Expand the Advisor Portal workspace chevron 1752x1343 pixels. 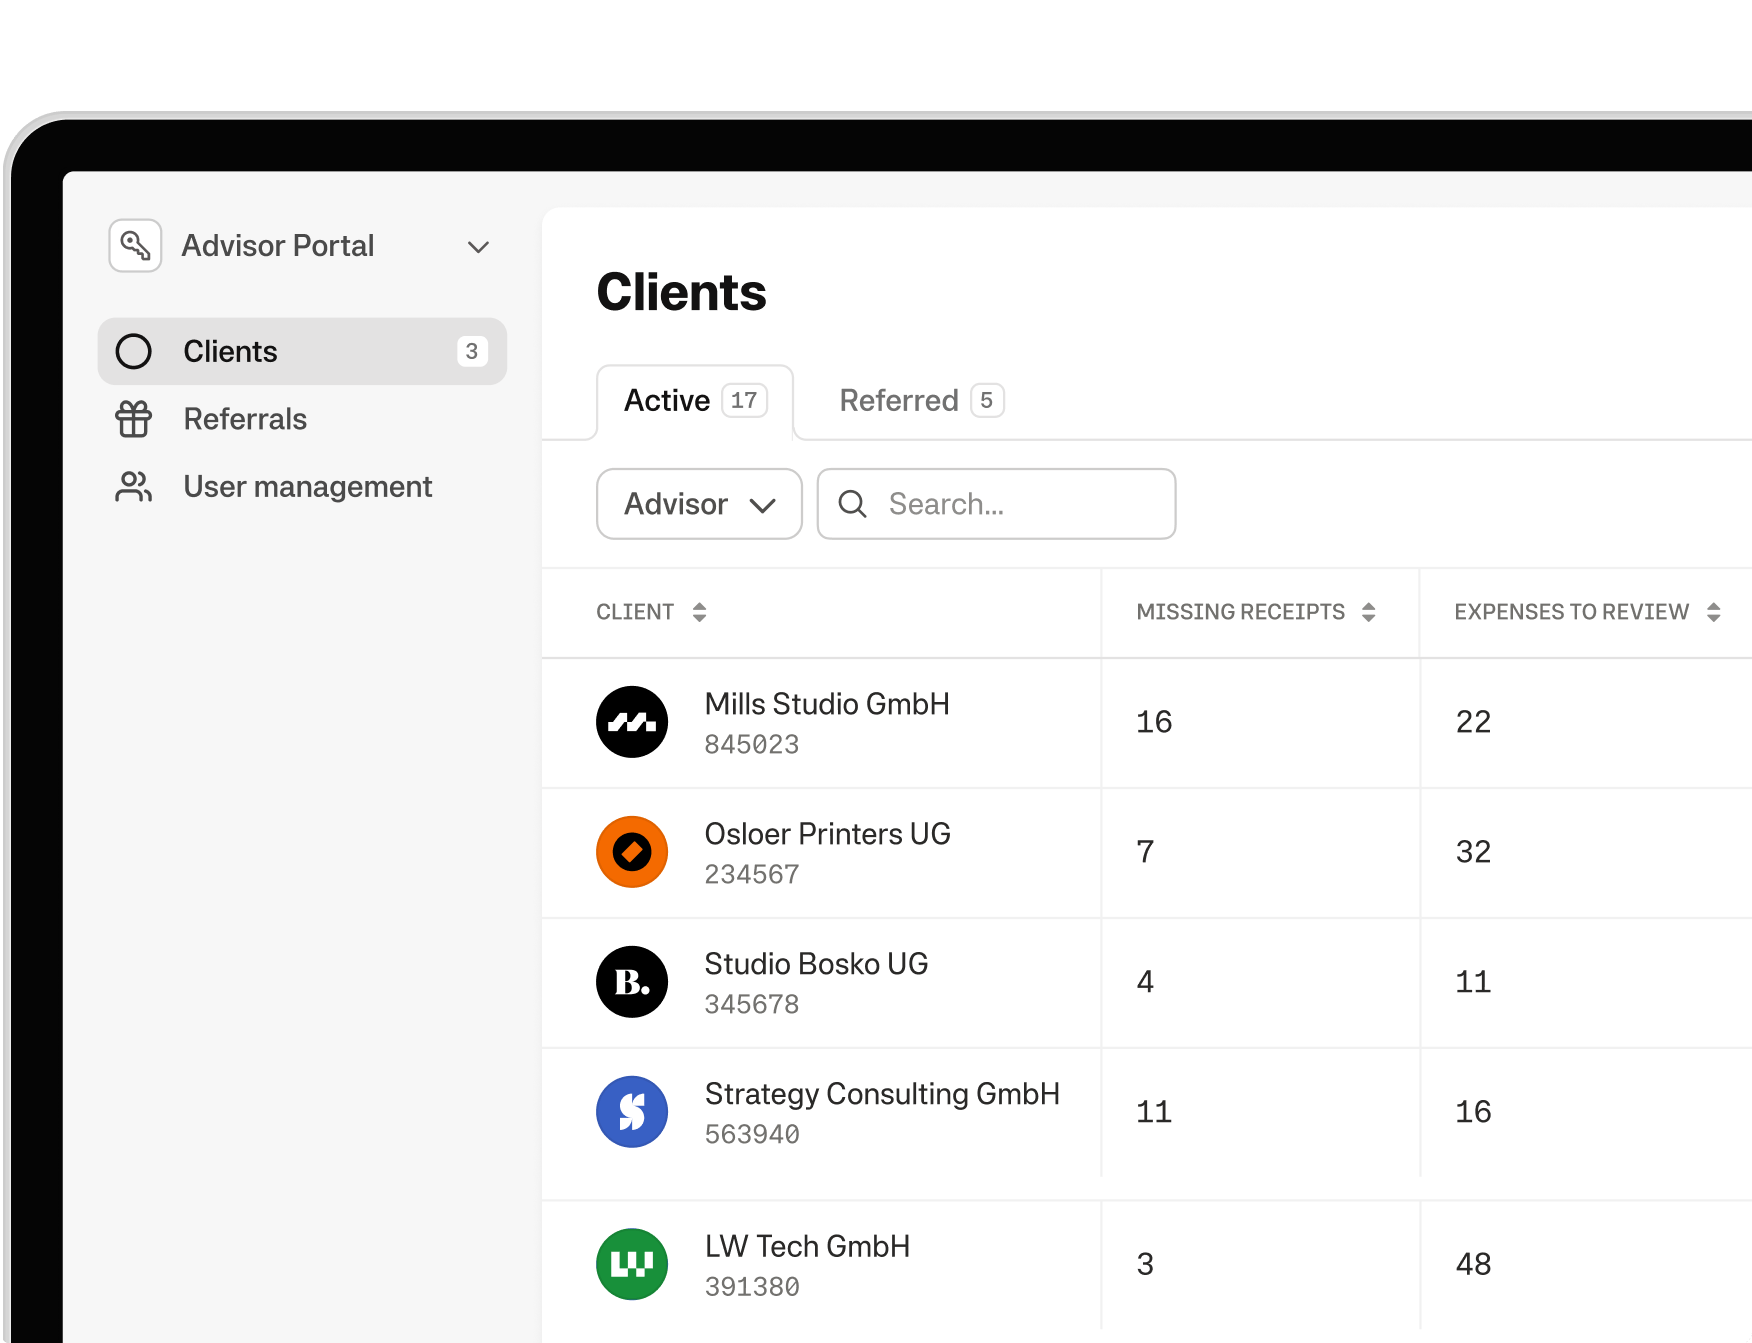coord(478,247)
